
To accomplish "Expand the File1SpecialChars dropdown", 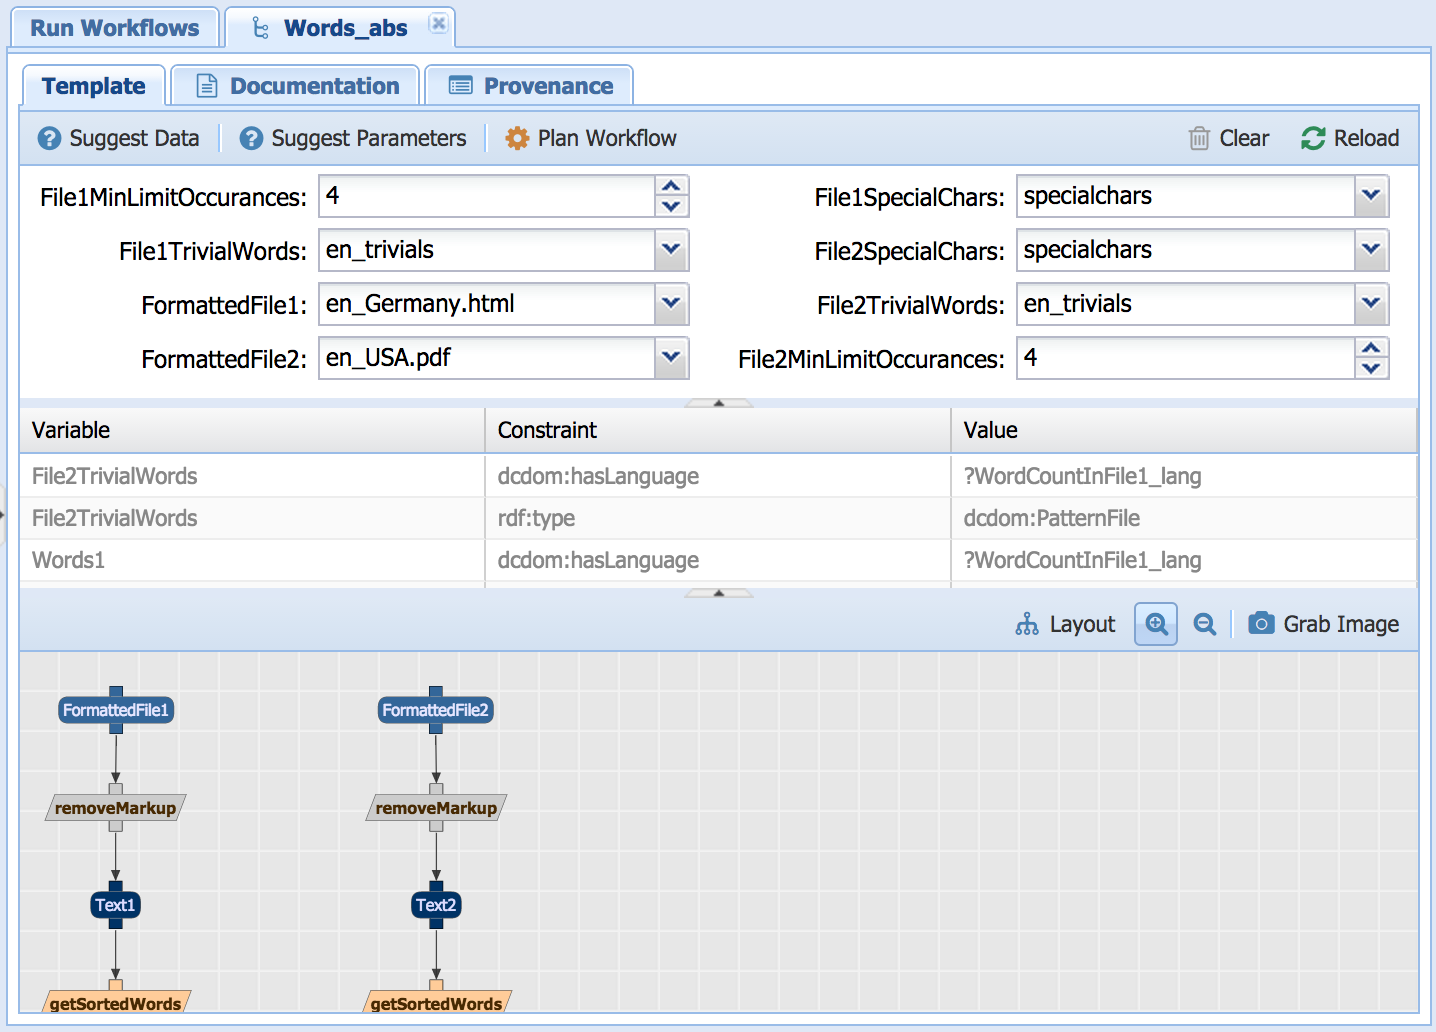I will click(1371, 196).
